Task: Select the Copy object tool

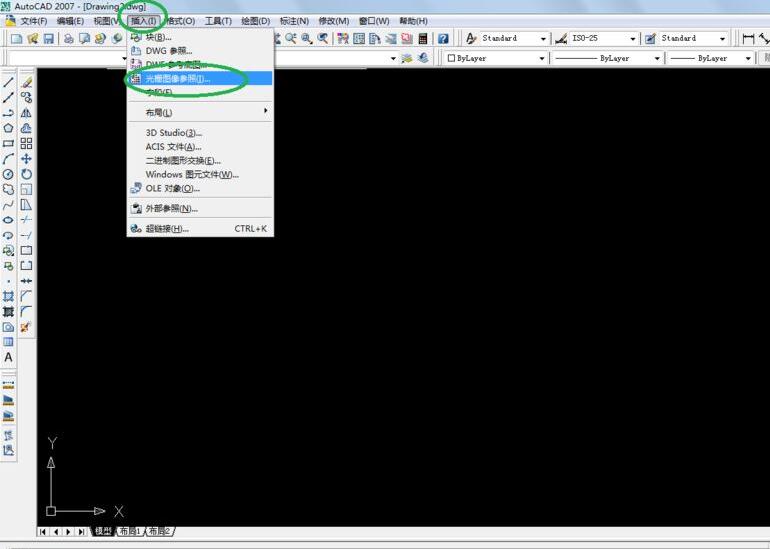Action: [x=27, y=97]
